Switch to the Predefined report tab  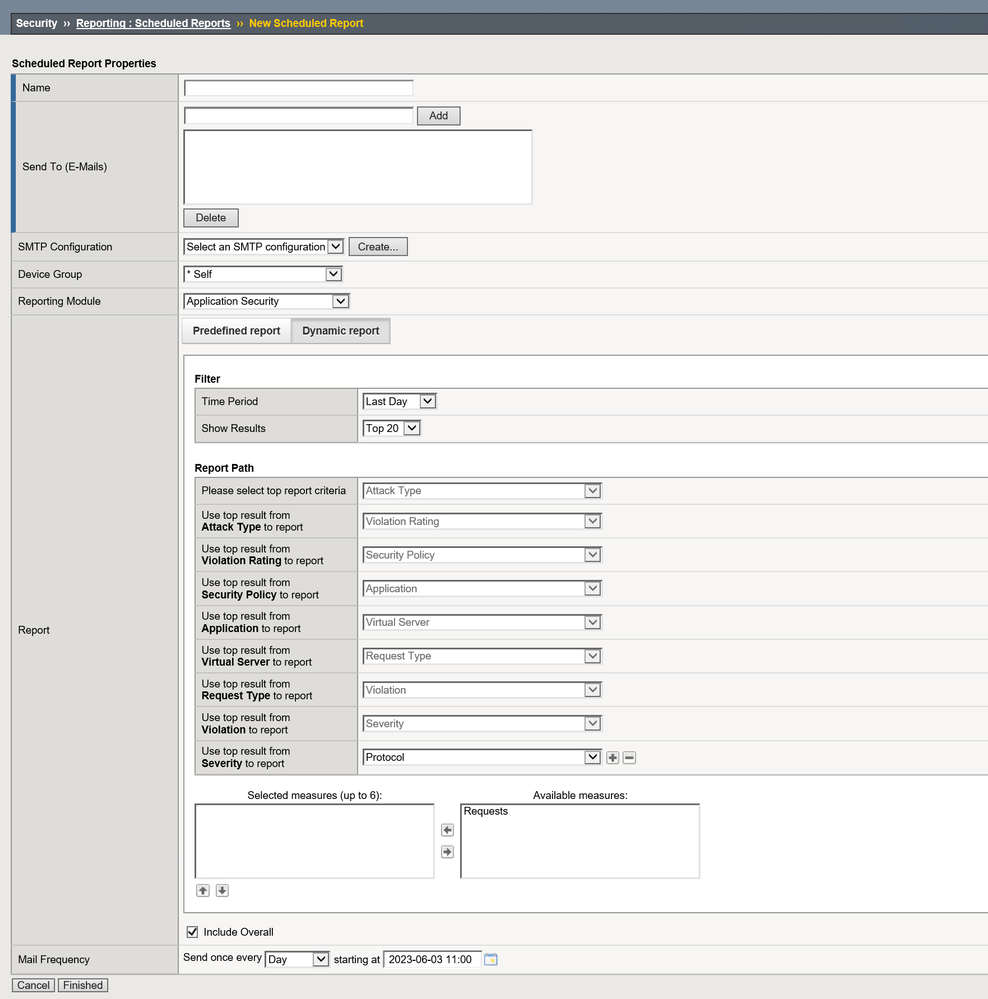pyautogui.click(x=236, y=331)
